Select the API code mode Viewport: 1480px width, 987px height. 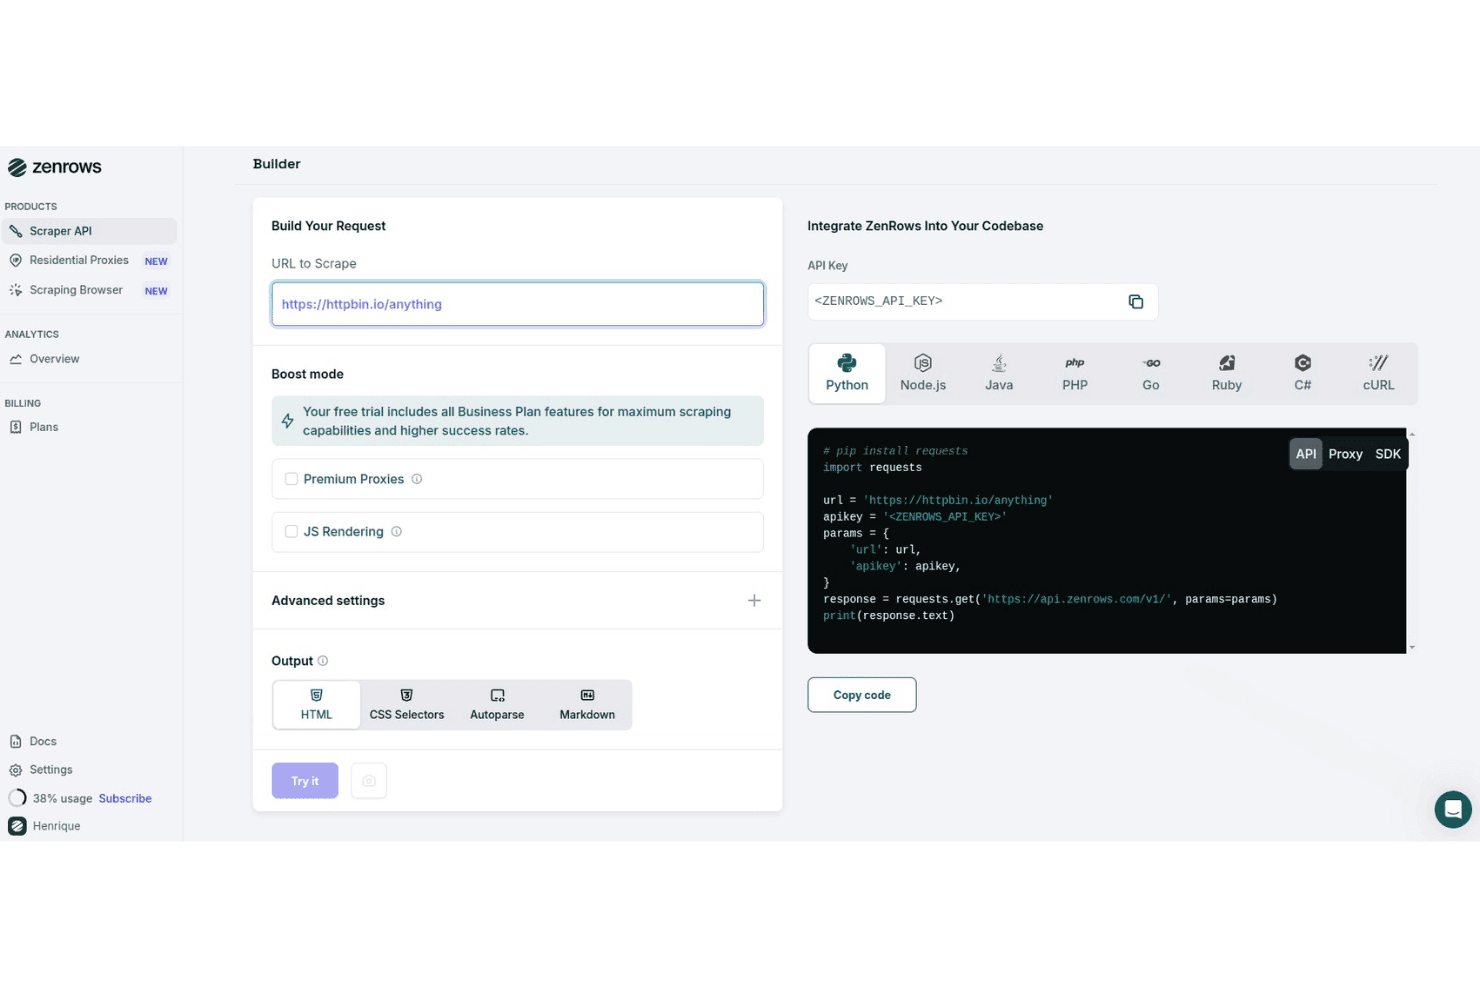1306,454
